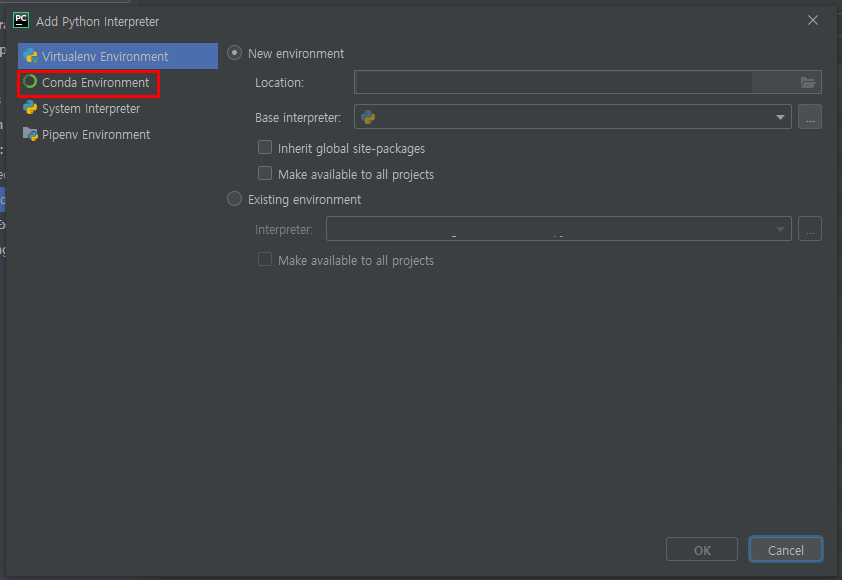Viewport: 842px width, 580px height.
Task: Choose the Existing environment radio button
Action: 234,199
